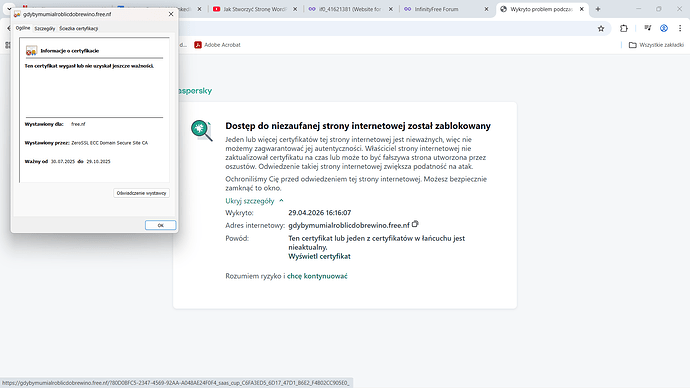Close the Wykryto problem tab
The height and width of the screenshot is (388, 690).
(x=581, y=9)
